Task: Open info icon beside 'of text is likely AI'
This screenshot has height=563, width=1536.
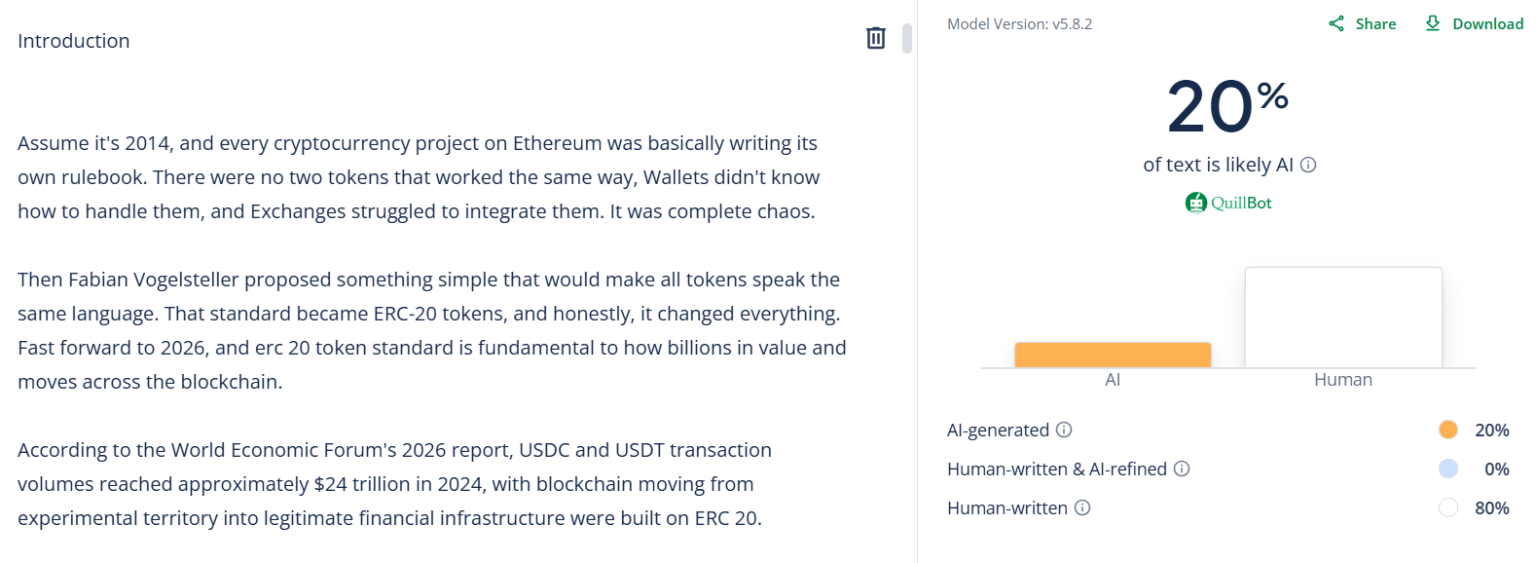Action: coord(1308,165)
